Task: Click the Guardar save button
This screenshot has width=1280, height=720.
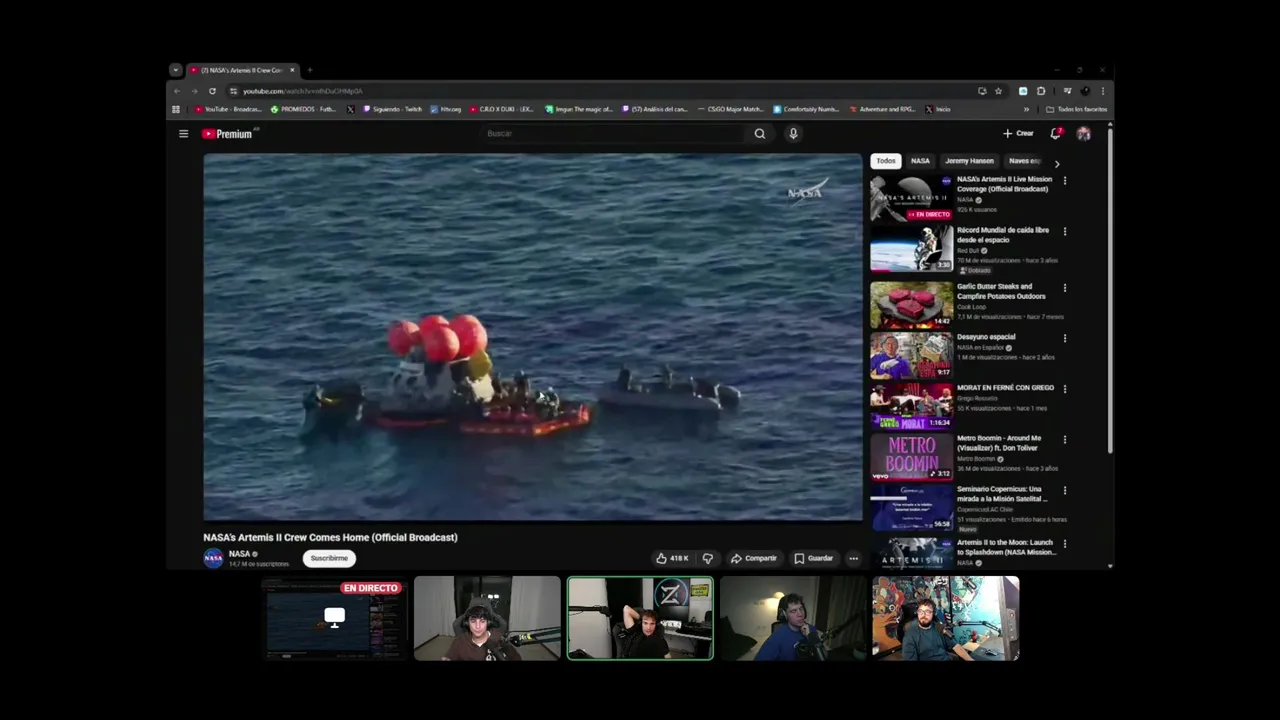Action: pyautogui.click(x=813, y=558)
